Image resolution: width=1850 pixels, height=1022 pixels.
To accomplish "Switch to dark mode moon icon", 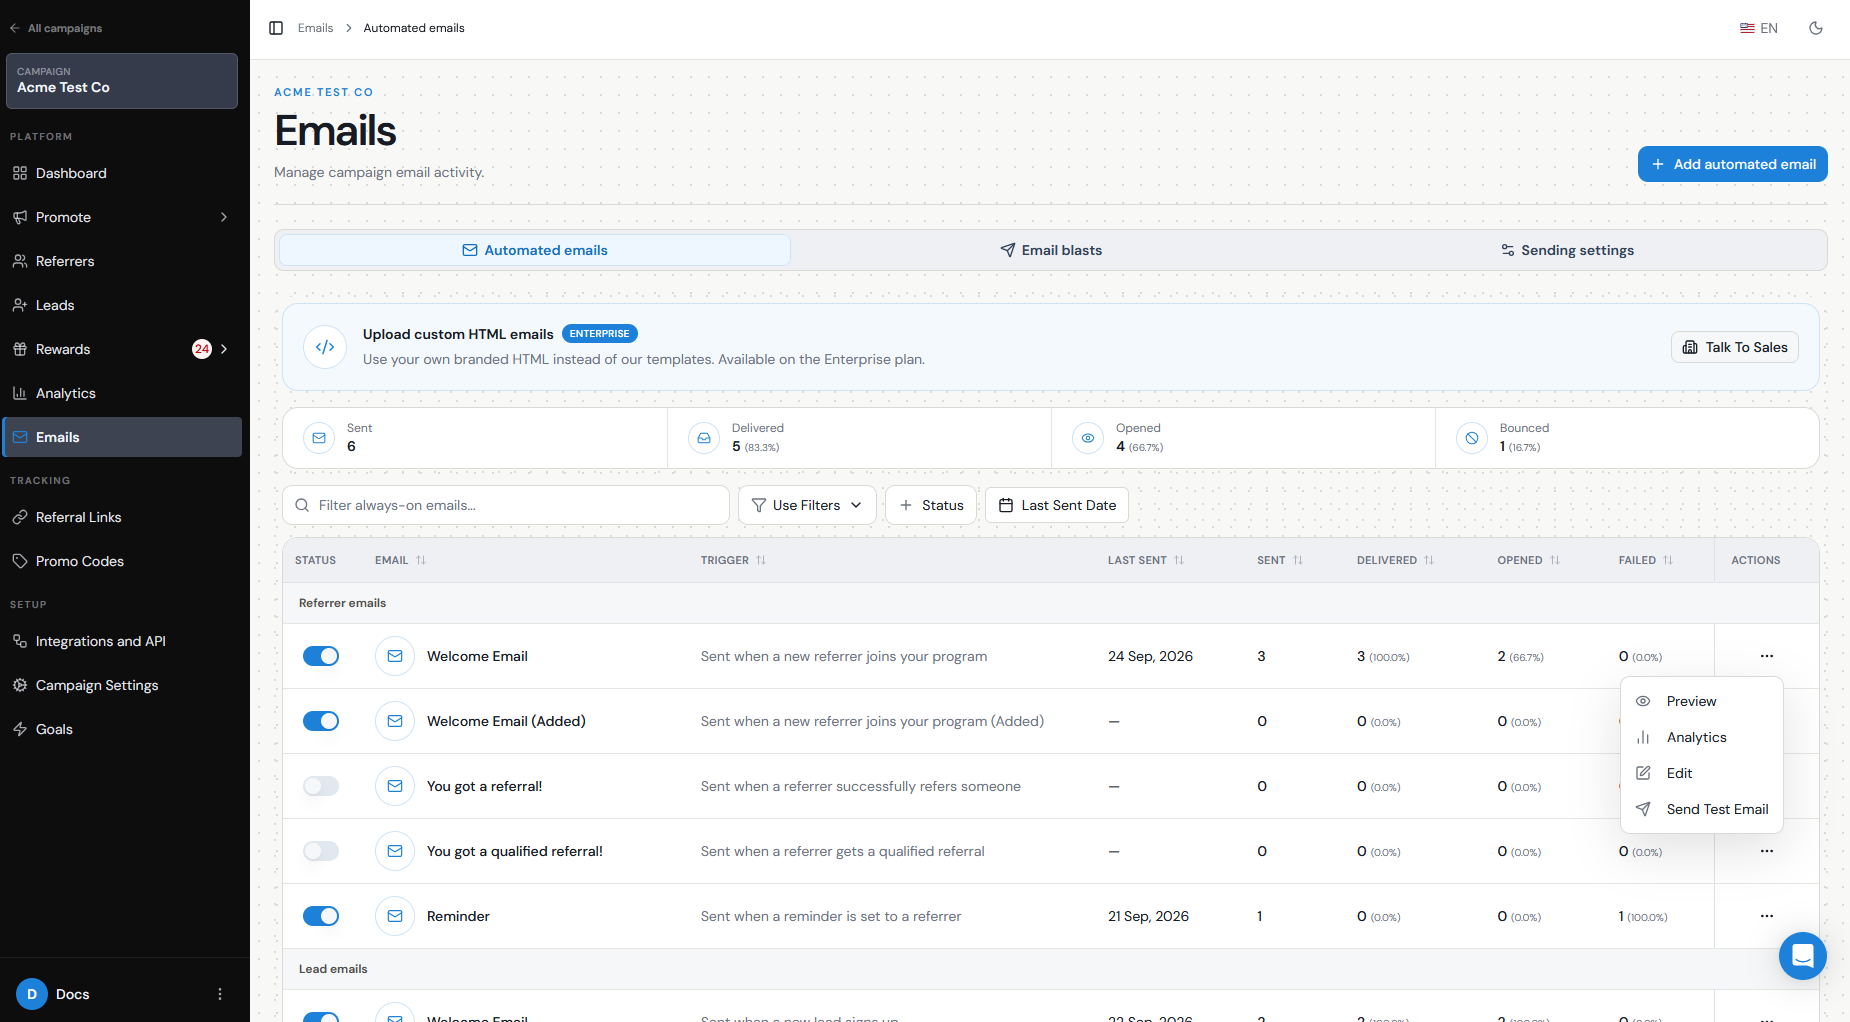I will (1816, 28).
